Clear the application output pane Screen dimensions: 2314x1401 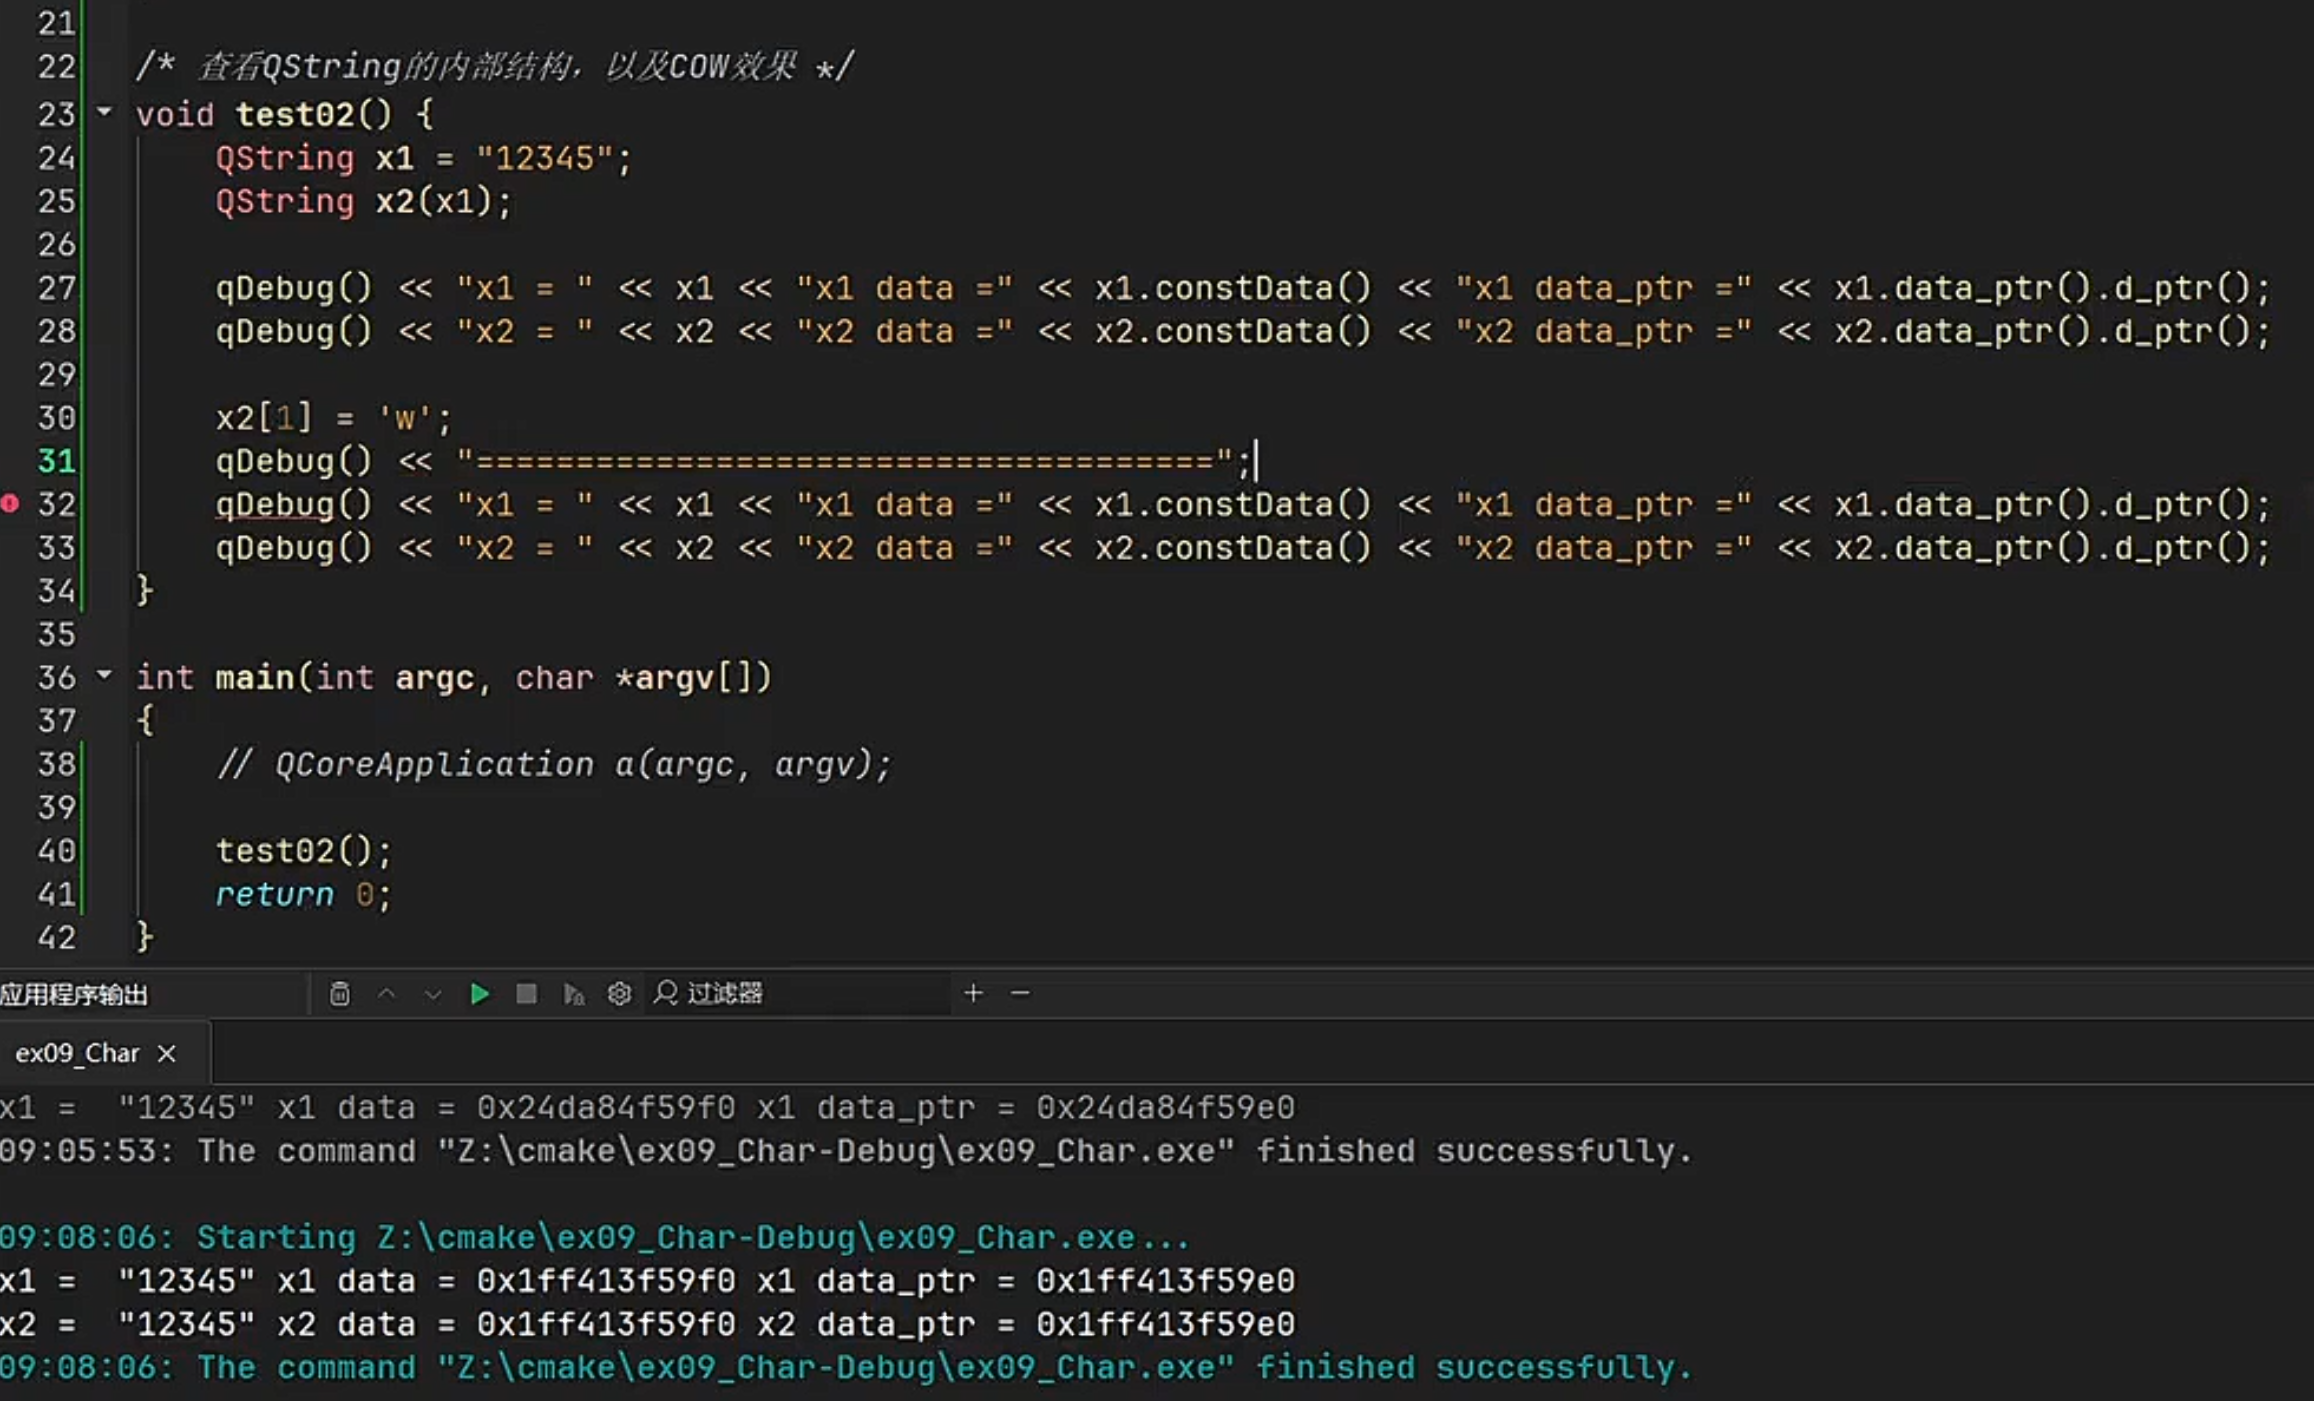[340, 994]
